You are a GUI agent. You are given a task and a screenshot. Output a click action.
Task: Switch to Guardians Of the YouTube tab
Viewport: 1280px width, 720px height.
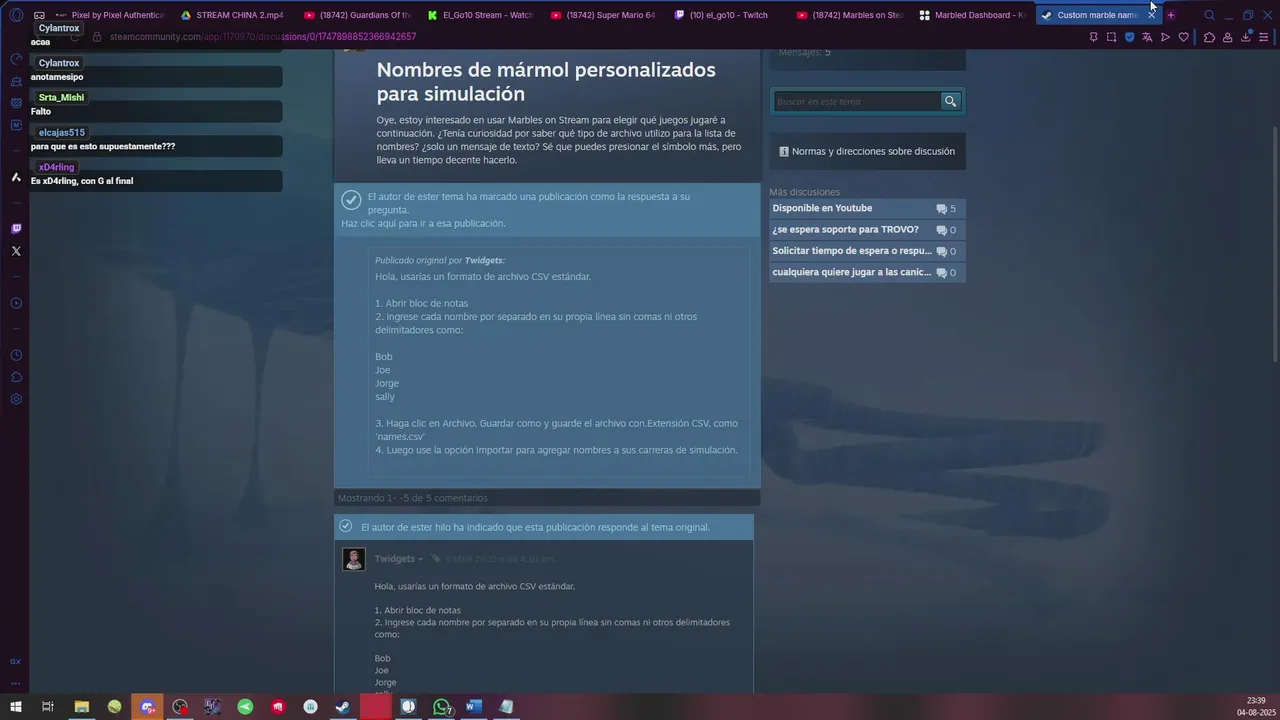(356, 15)
